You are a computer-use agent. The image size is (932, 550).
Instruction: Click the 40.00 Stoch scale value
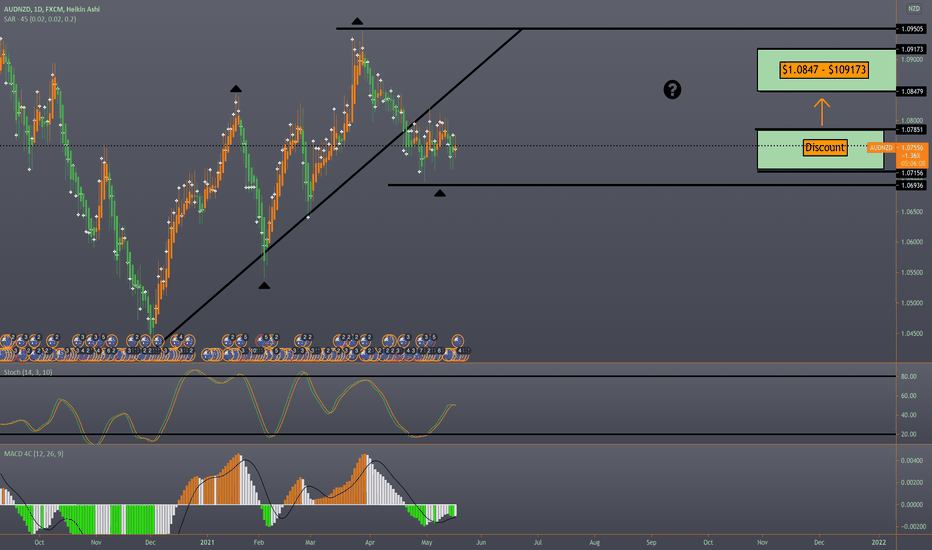(x=909, y=415)
